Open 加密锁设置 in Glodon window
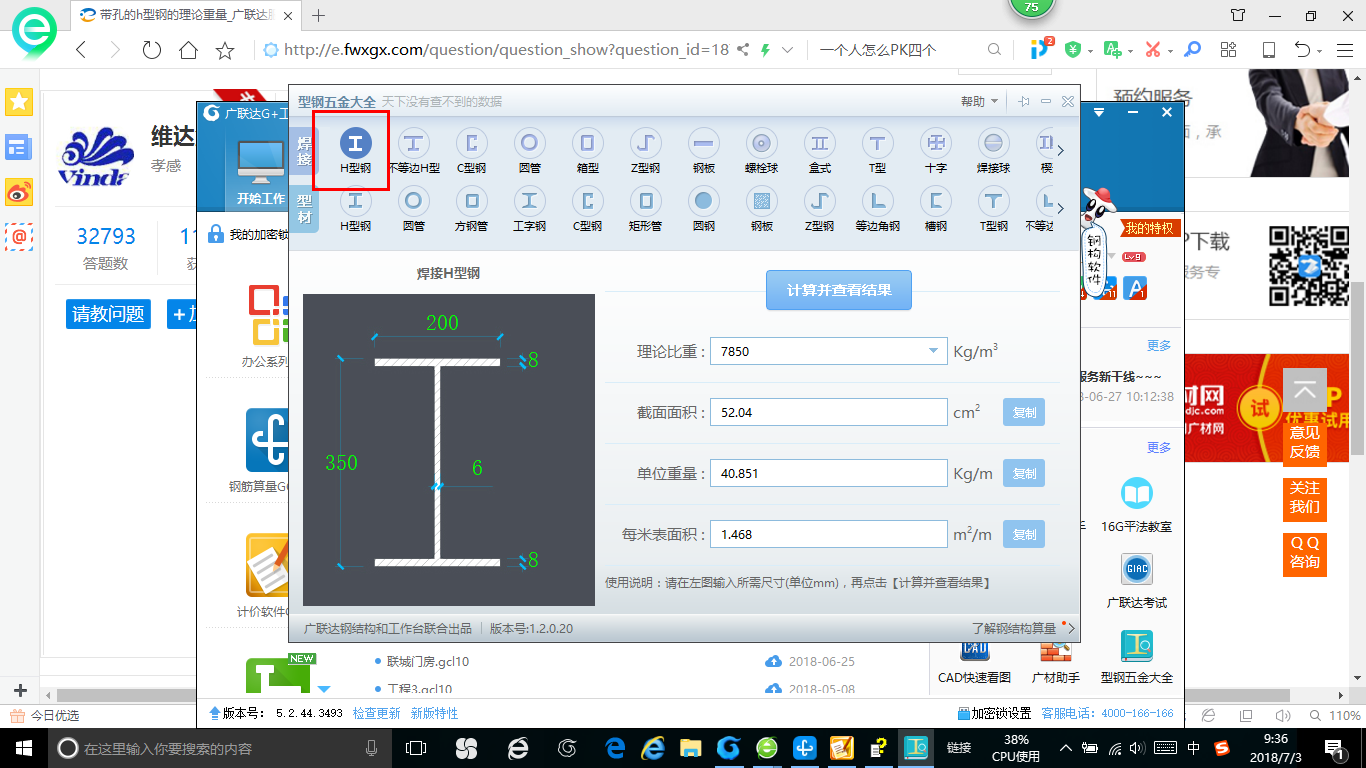 point(994,713)
